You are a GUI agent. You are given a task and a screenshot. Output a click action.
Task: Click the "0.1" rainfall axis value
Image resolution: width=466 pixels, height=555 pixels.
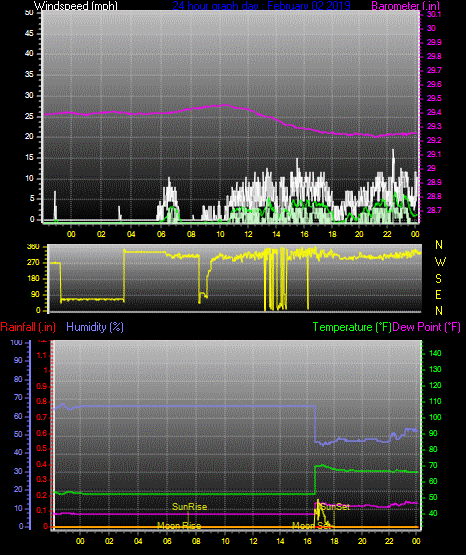pos(42,510)
